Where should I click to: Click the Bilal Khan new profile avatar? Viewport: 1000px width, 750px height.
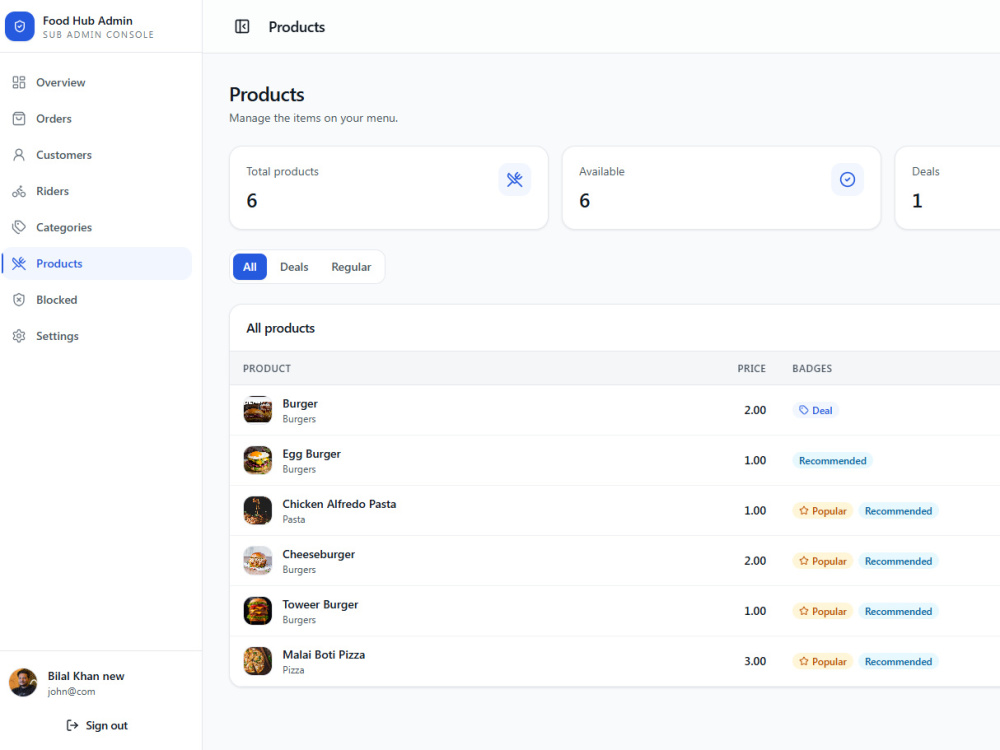pyautogui.click(x=23, y=682)
